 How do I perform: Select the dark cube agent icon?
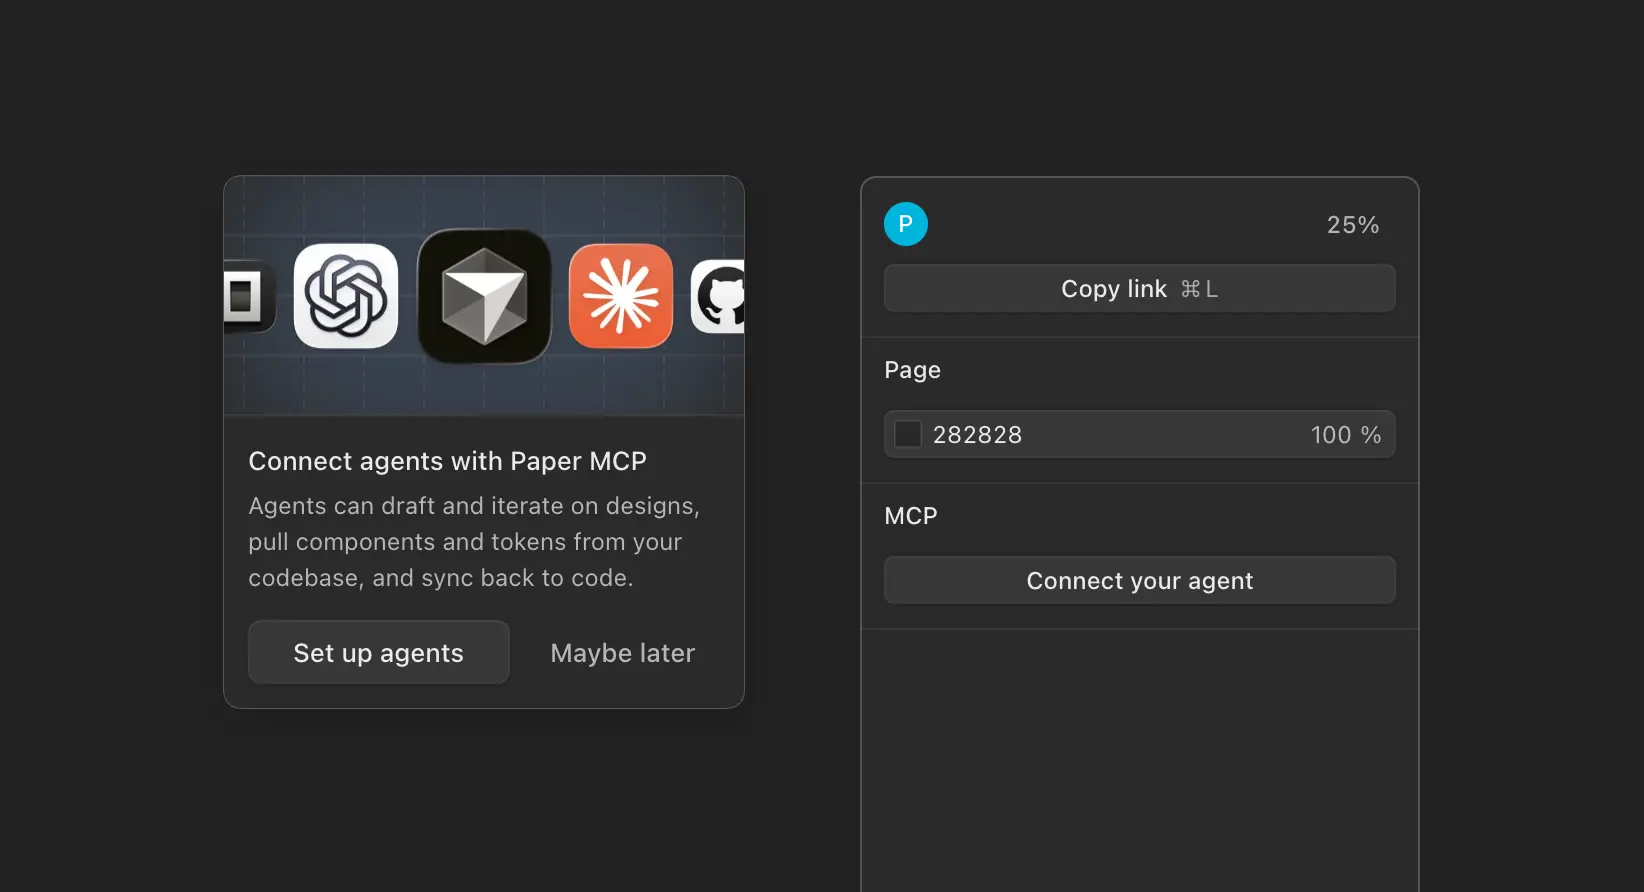(484, 296)
